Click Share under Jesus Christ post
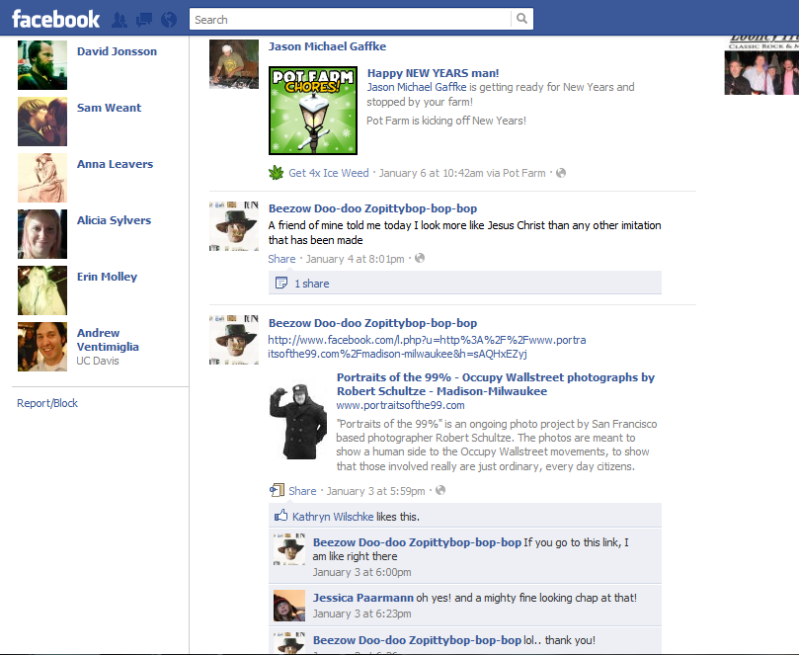Screen dimensions: 799x655 pos(281,259)
